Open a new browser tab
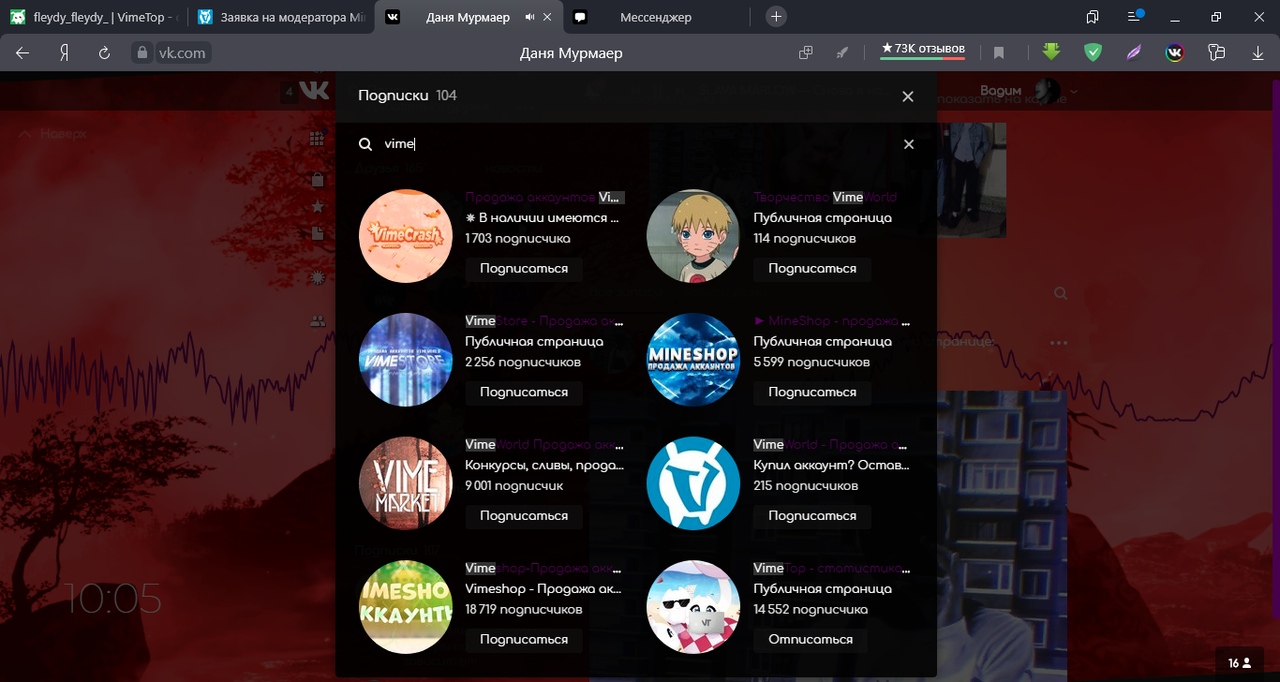Screen dimensions: 1280x682 [776, 17]
